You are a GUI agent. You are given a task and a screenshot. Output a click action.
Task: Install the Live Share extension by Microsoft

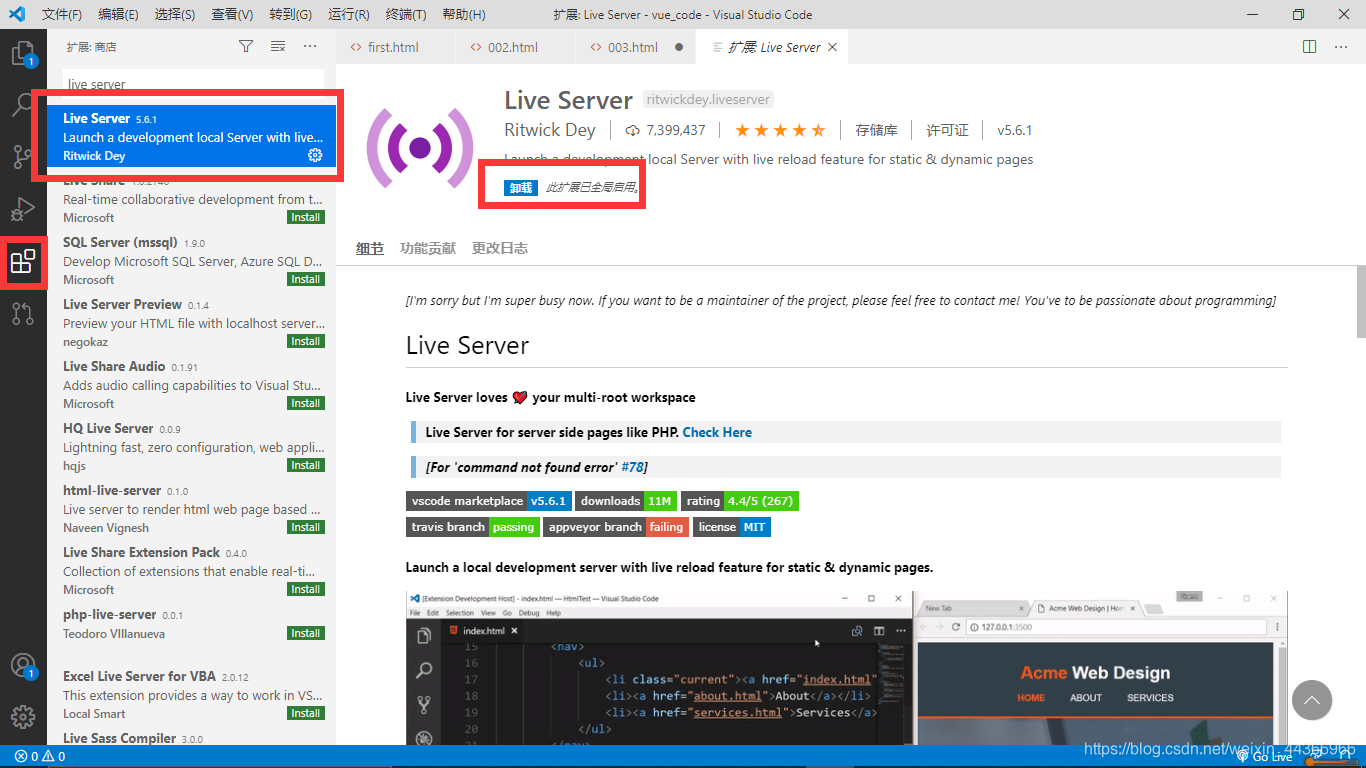tap(306, 217)
